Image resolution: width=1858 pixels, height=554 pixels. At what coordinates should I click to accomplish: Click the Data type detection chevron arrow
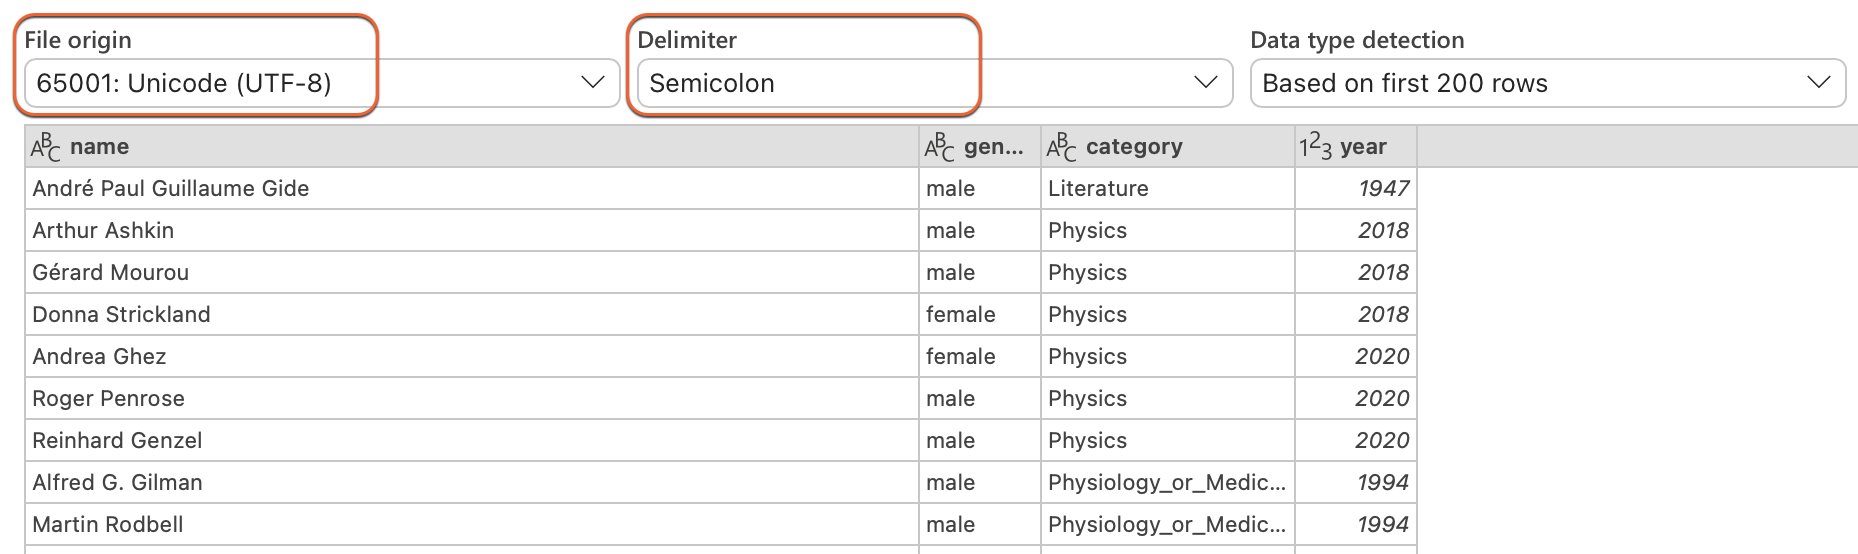pyautogui.click(x=1819, y=83)
